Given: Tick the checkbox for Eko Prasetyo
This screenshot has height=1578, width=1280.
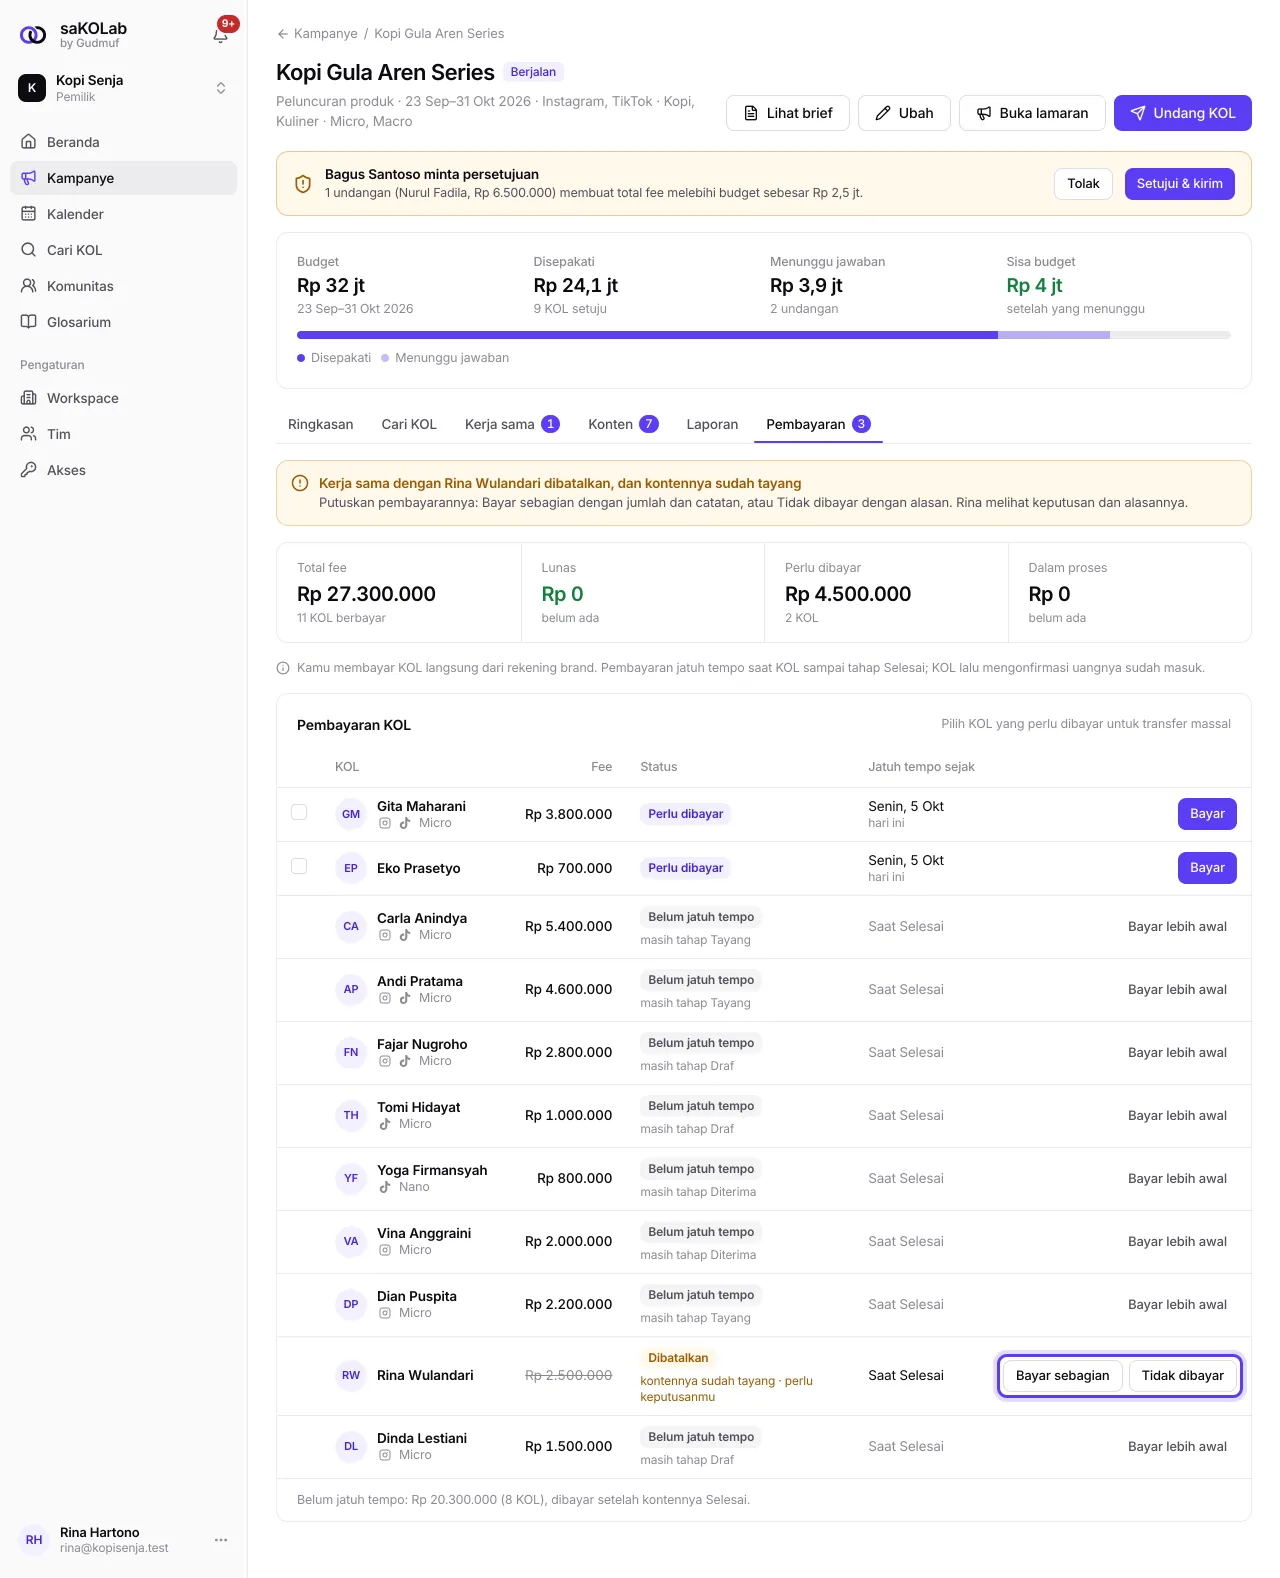Looking at the screenshot, I should pos(299,866).
